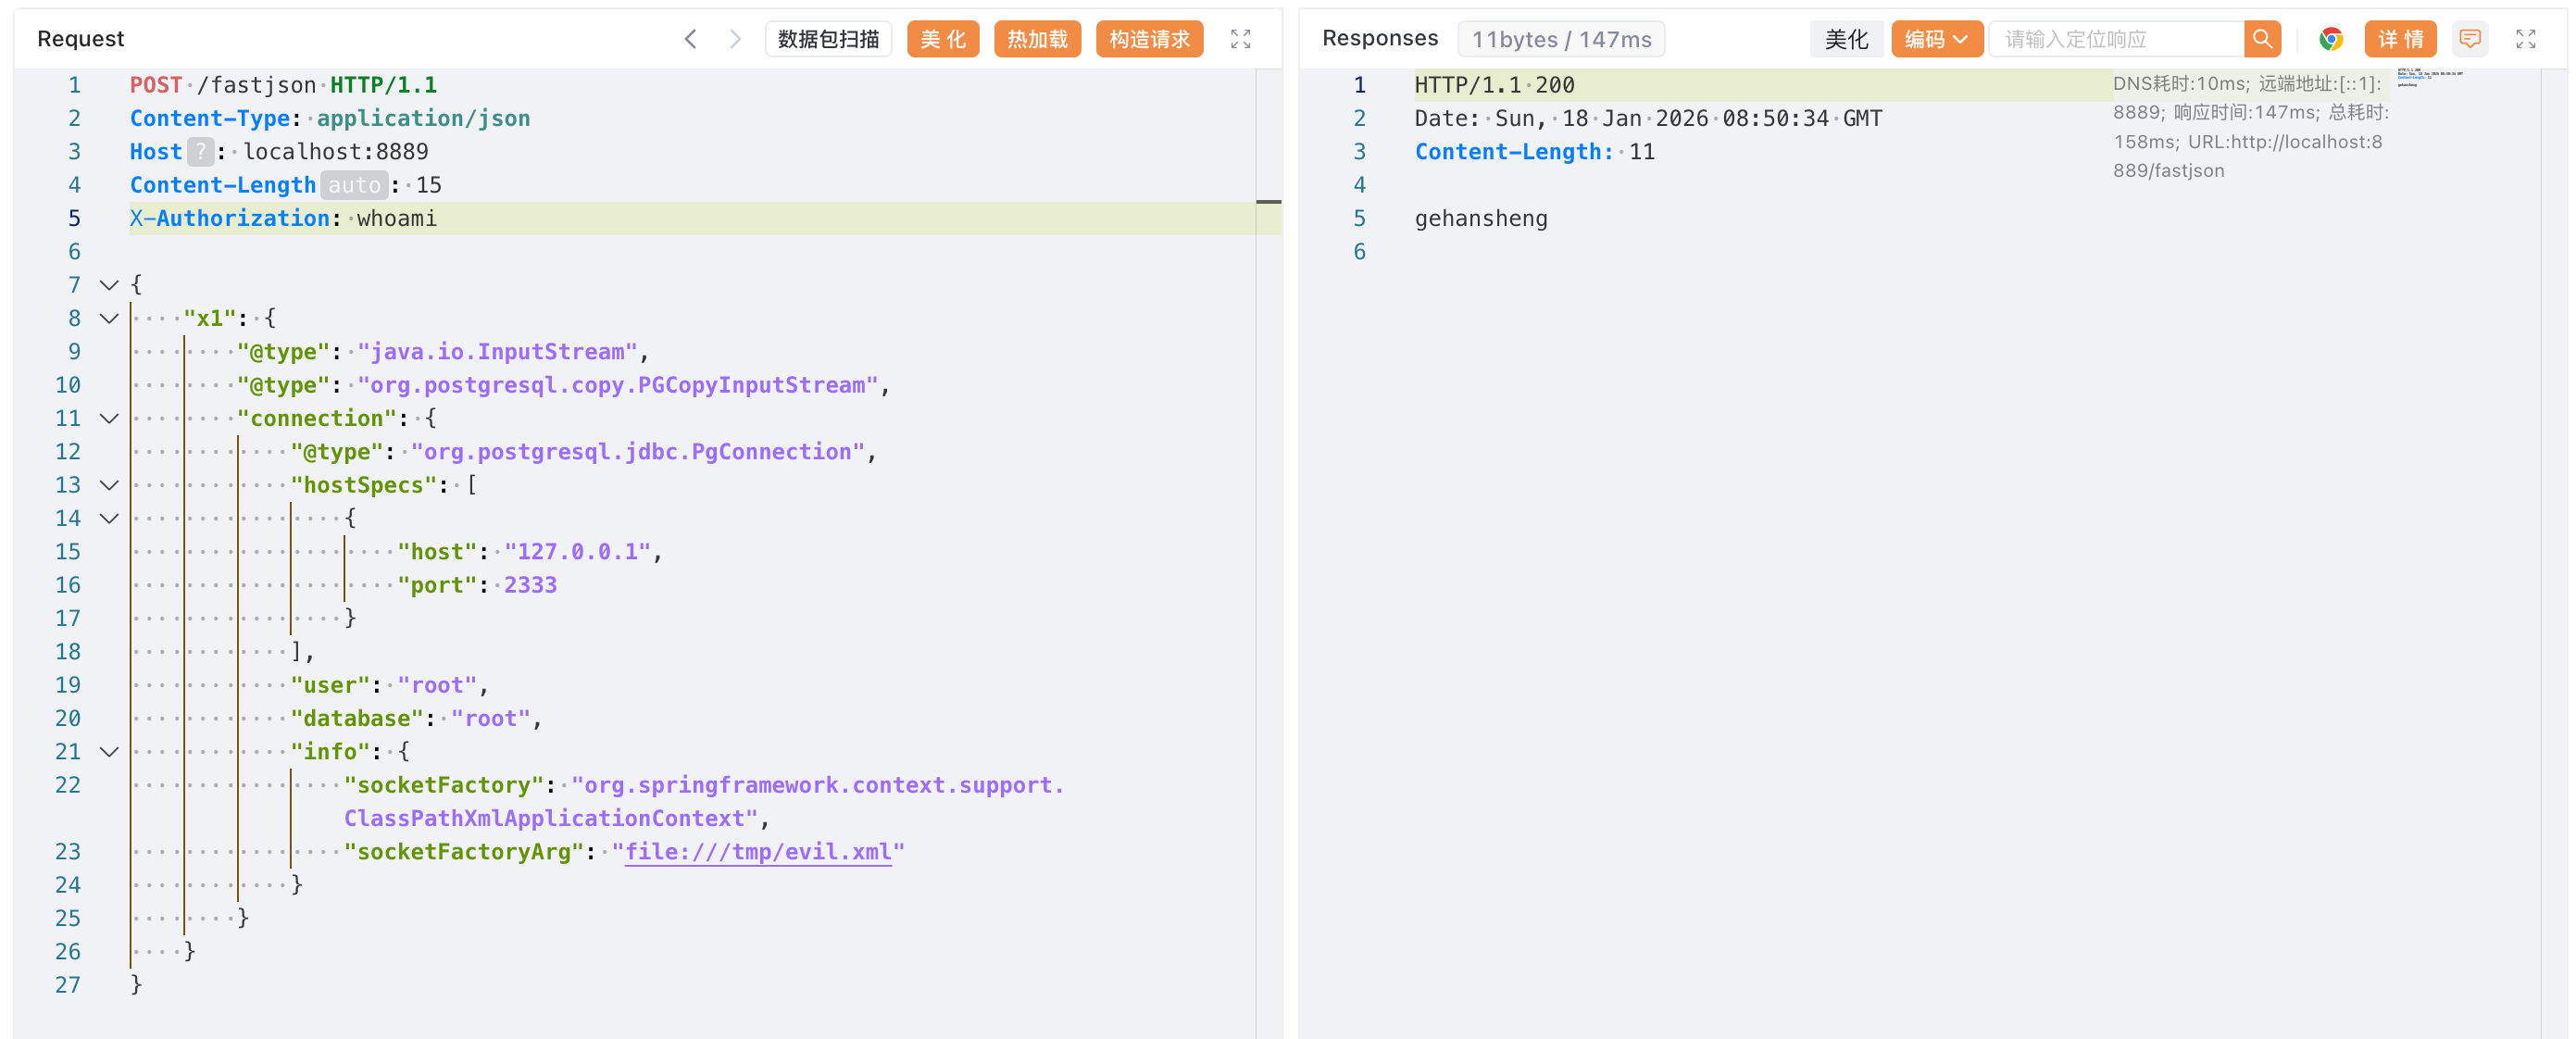This screenshot has height=1039, width=2576.
Task: Go to previous request with left arrow
Action: click(x=690, y=39)
